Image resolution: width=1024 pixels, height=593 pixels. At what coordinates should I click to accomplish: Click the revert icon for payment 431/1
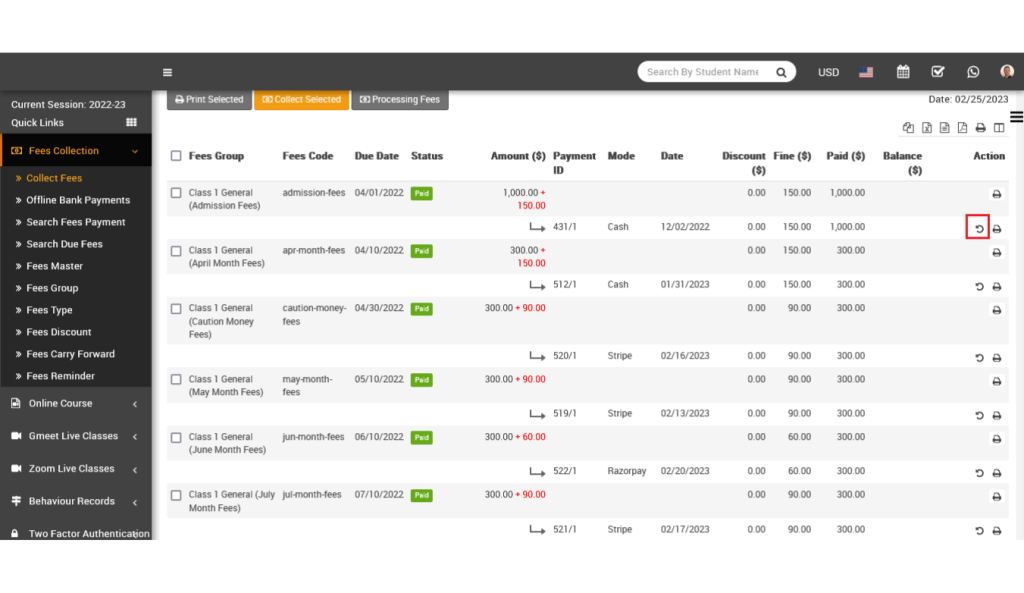(978, 228)
